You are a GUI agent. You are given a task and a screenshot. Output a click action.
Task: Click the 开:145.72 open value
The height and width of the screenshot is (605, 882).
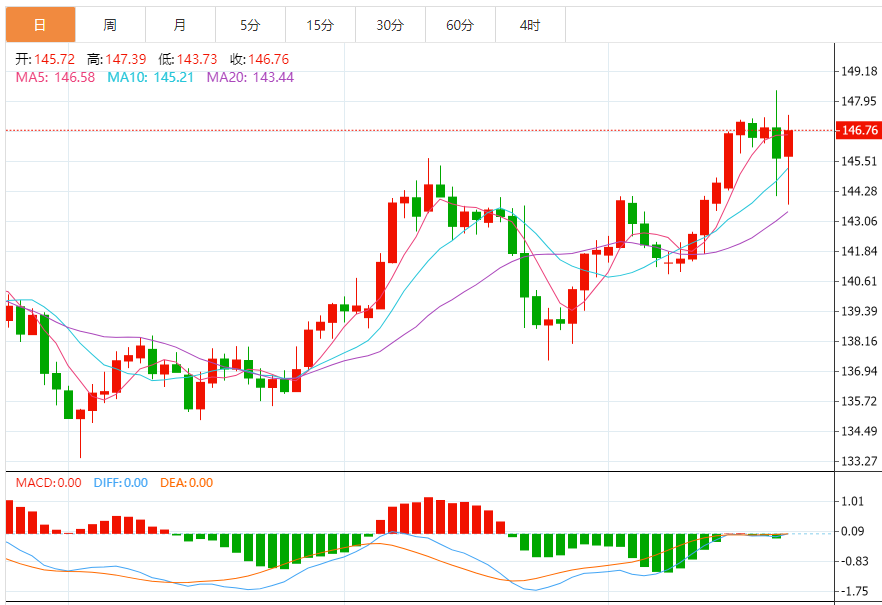tap(45, 59)
